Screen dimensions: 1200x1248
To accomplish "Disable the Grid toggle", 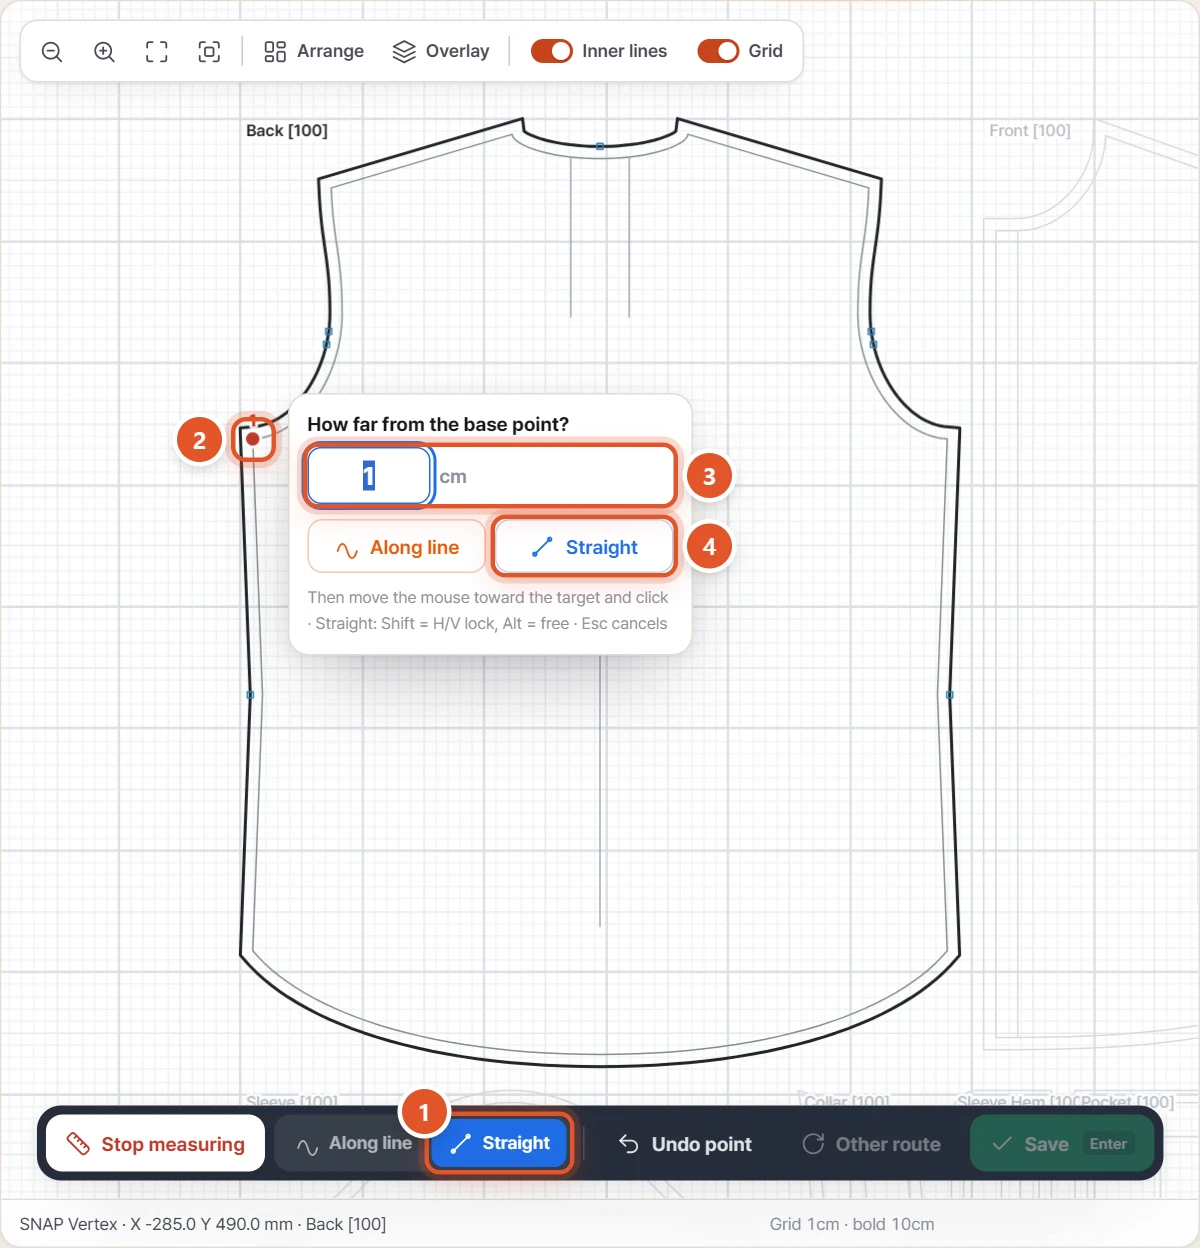I will pos(718,51).
